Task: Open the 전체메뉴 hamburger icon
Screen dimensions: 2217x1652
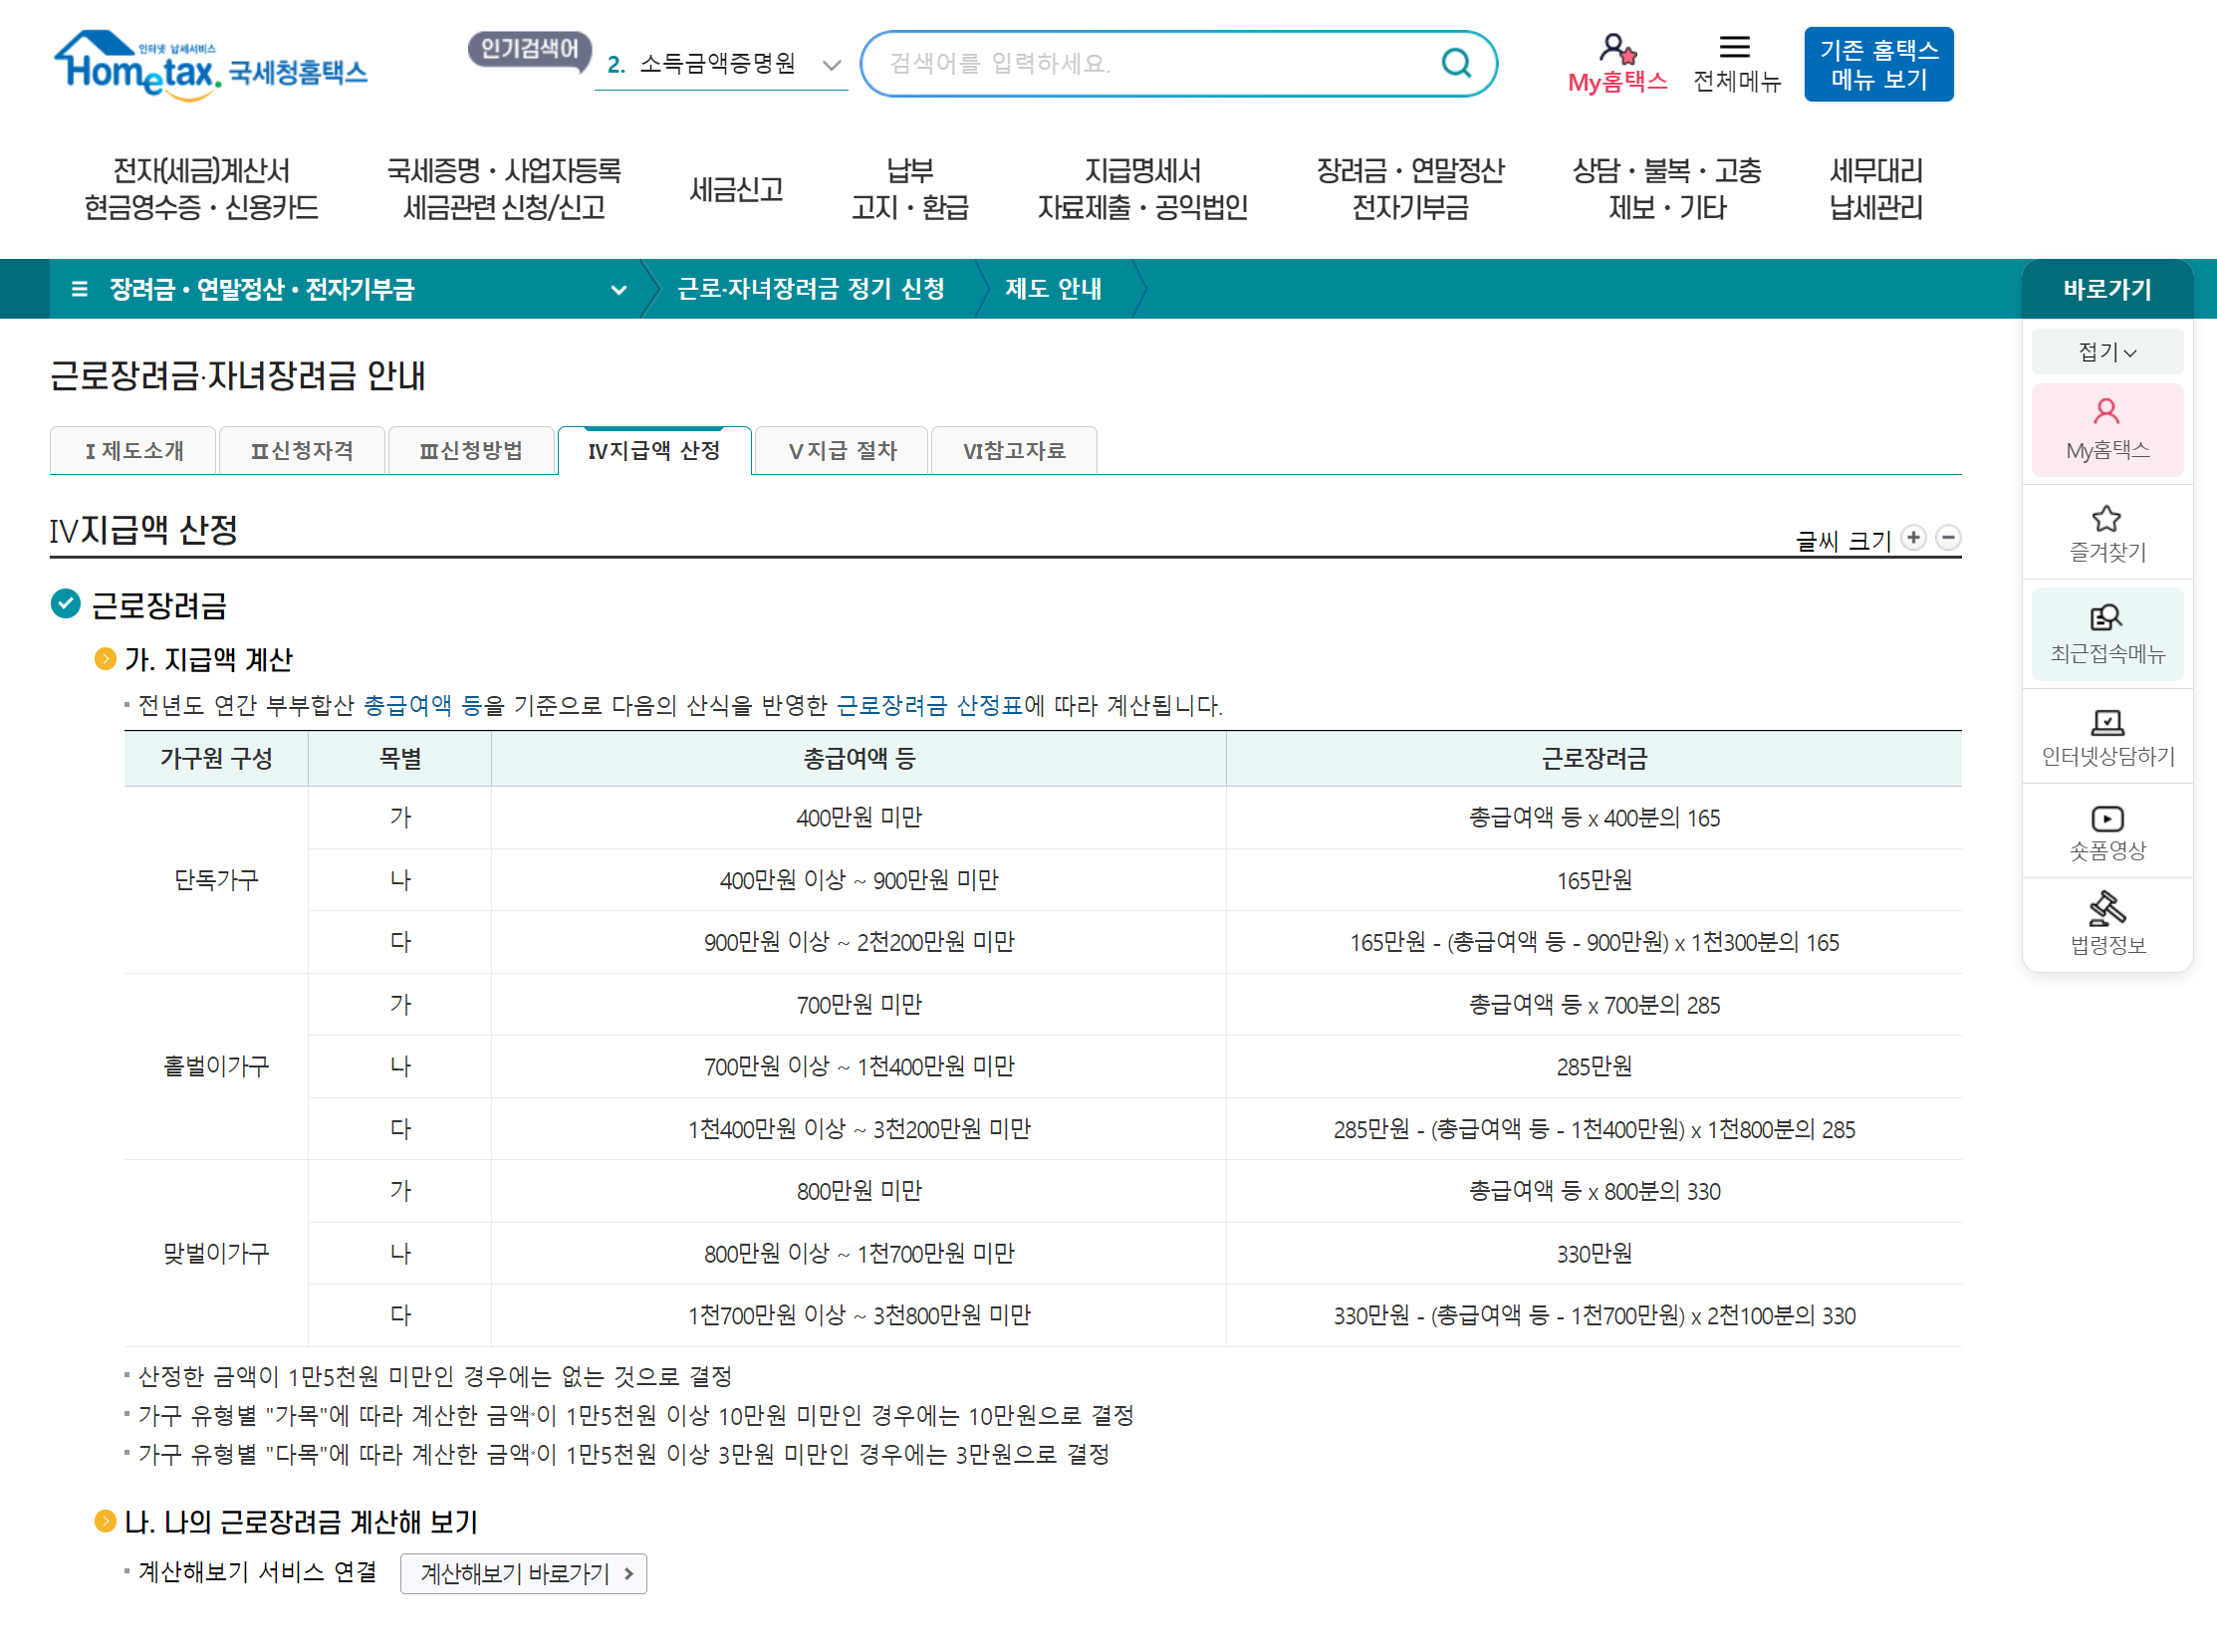Action: (x=1737, y=44)
